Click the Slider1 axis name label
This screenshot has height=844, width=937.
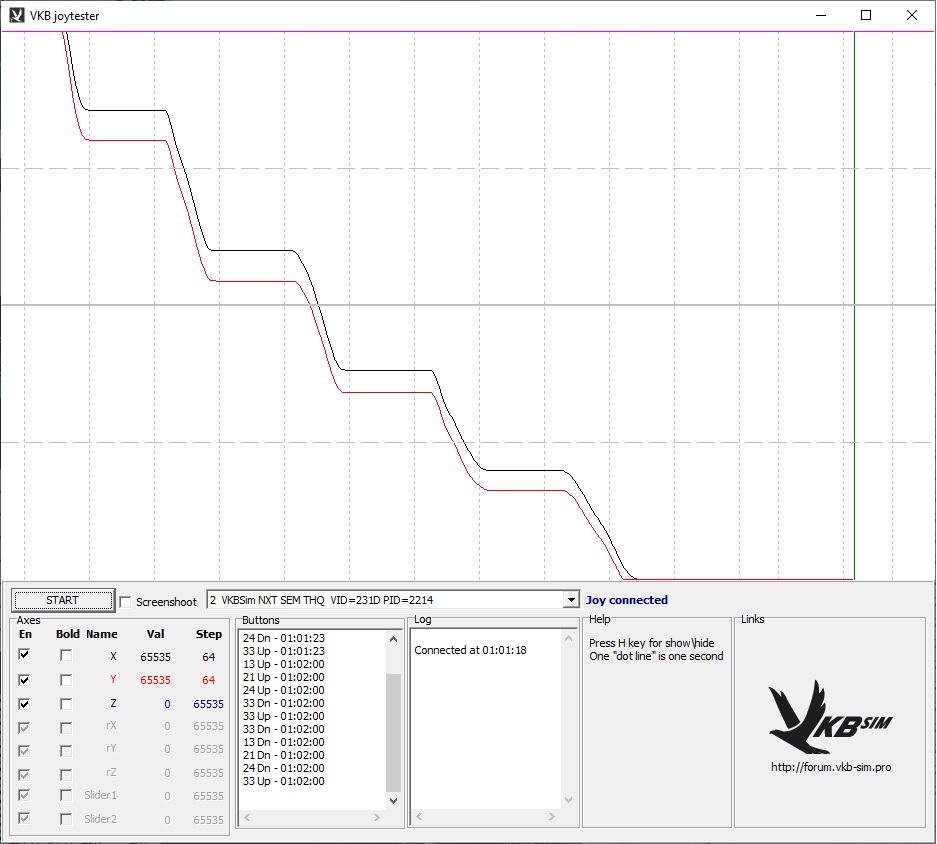point(100,795)
